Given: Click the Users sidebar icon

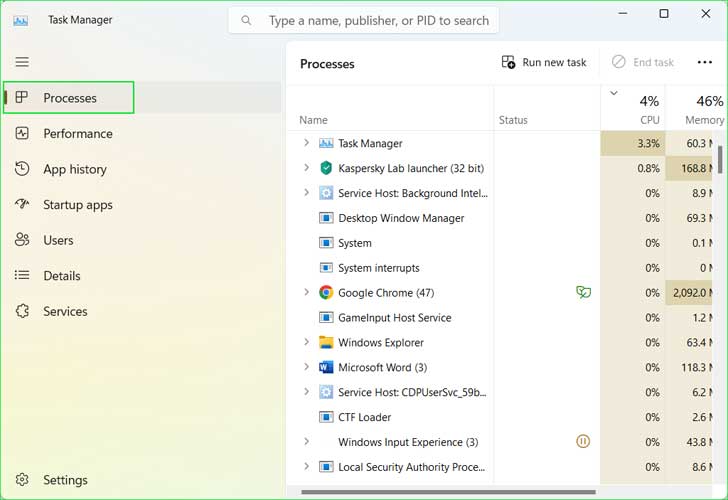Looking at the screenshot, I should [22, 240].
